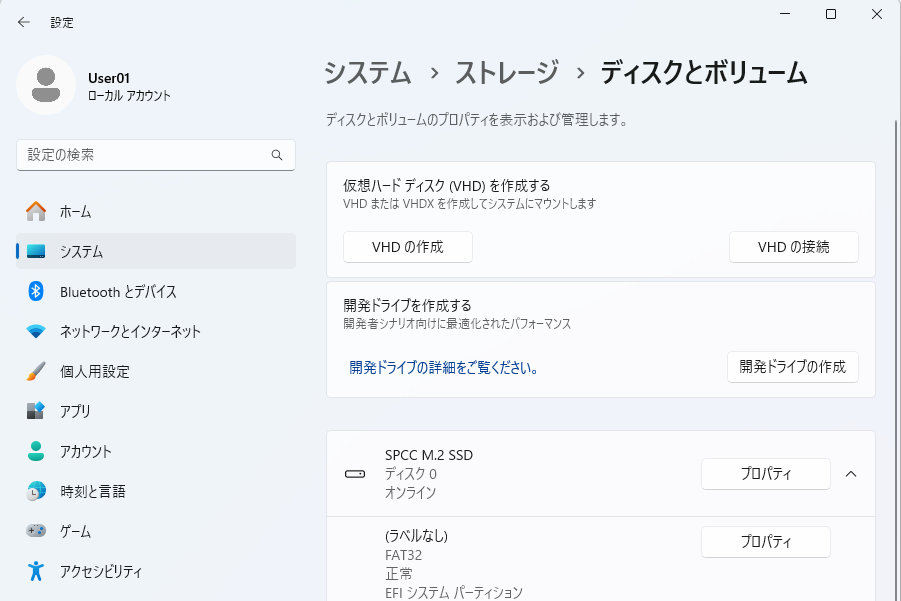Click the back arrow icon
The height and width of the screenshot is (601, 901).
click(x=24, y=22)
